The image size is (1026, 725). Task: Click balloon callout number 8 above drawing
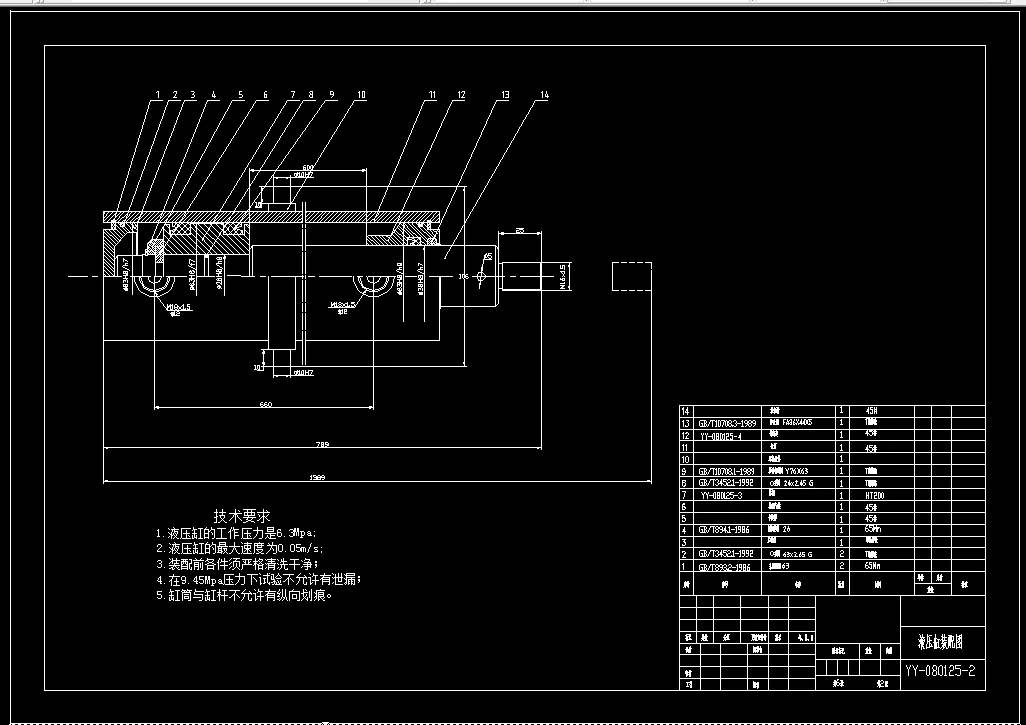[311, 95]
